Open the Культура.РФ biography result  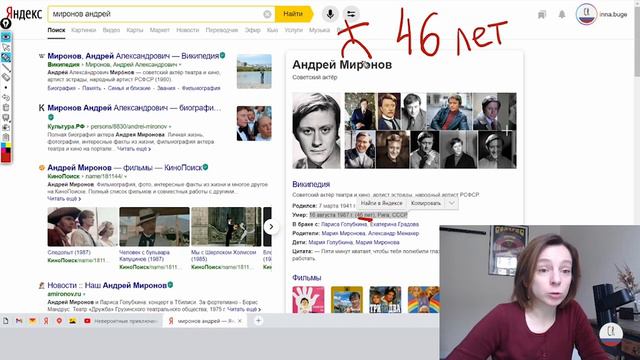(x=134, y=108)
